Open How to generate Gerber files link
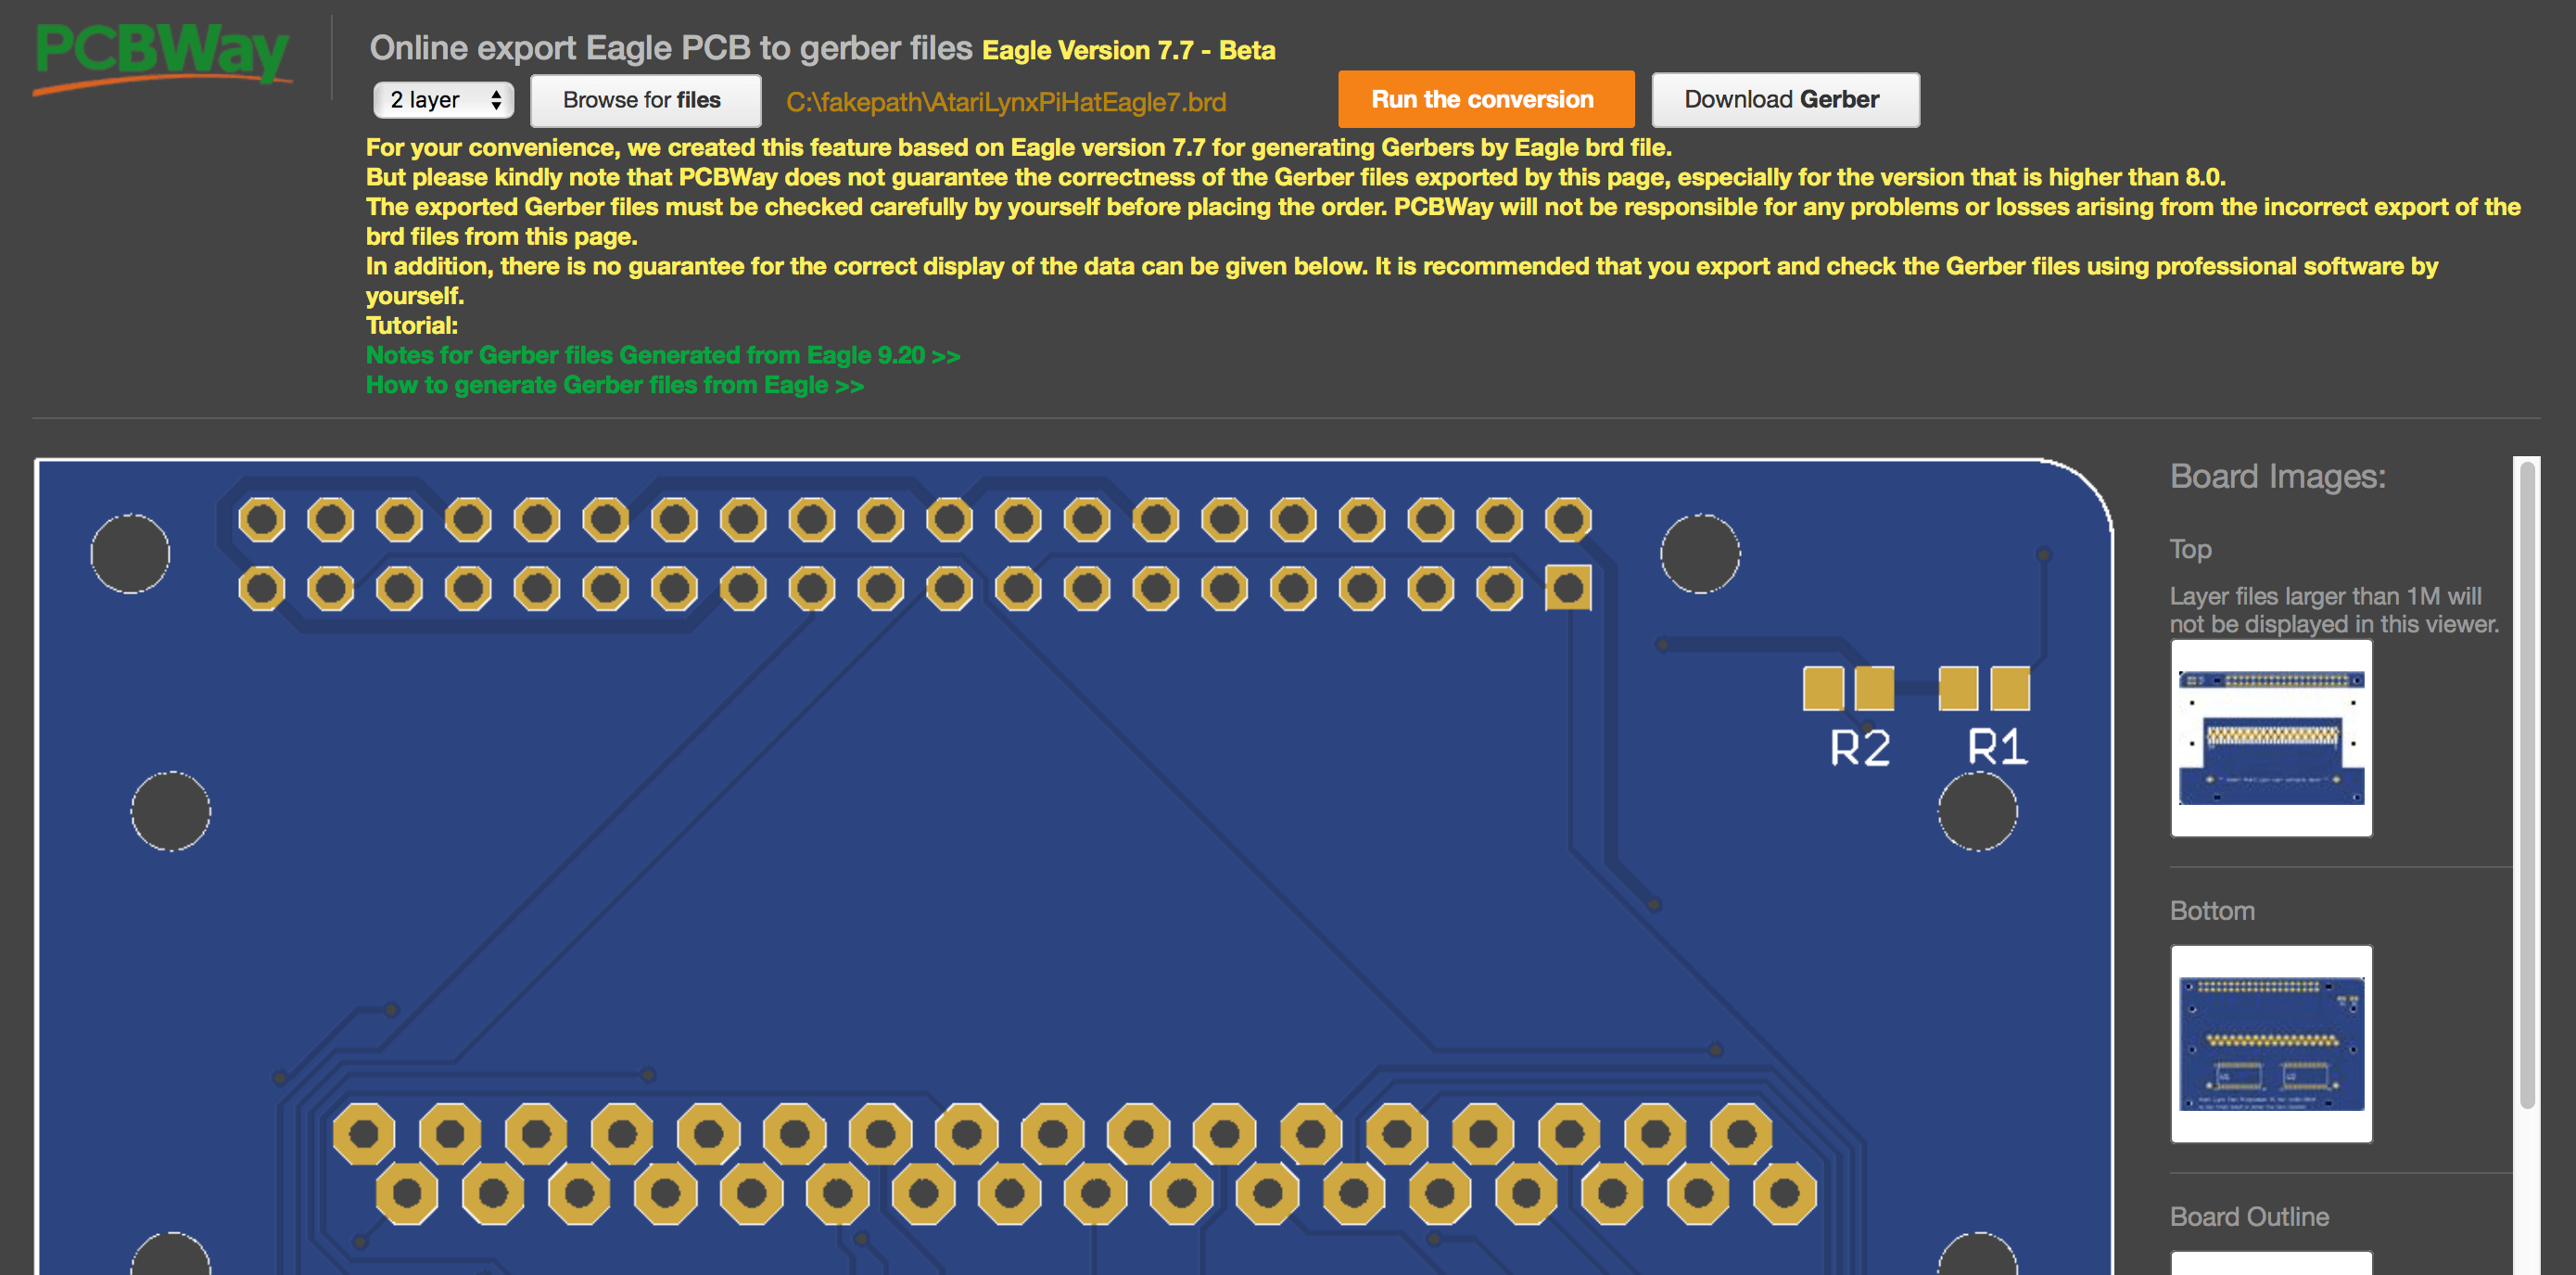The width and height of the screenshot is (2576, 1275). coord(614,385)
